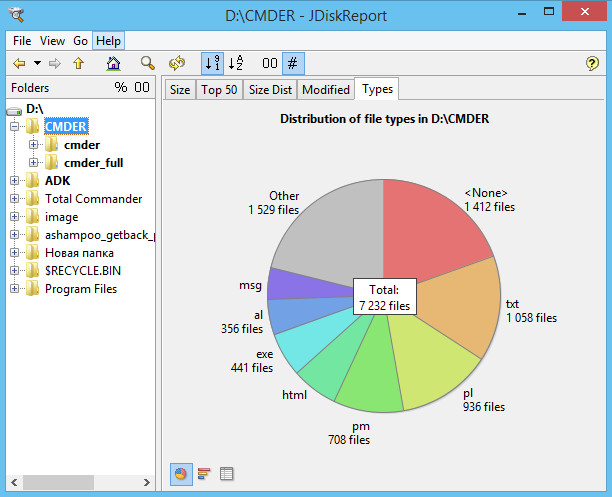This screenshot has width=612, height=497.
Task: Select the CMDER tree folder
Action: [66, 126]
